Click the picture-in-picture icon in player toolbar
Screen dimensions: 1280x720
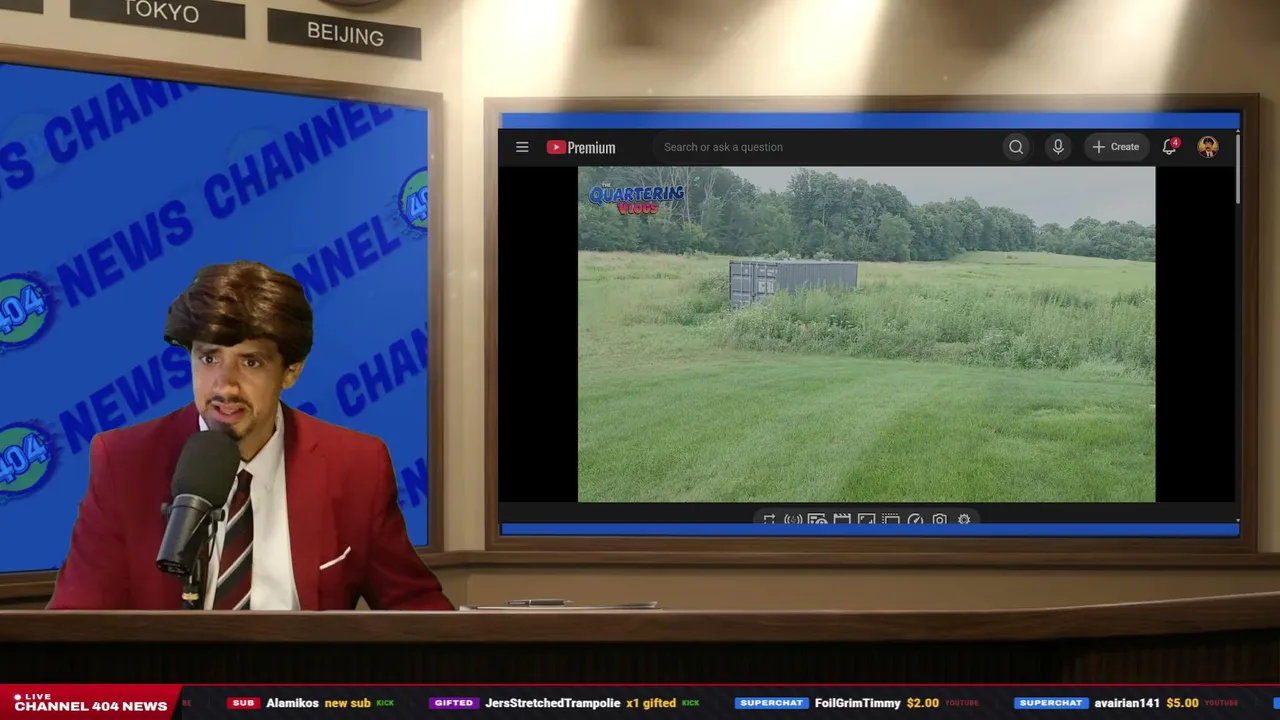click(x=817, y=520)
